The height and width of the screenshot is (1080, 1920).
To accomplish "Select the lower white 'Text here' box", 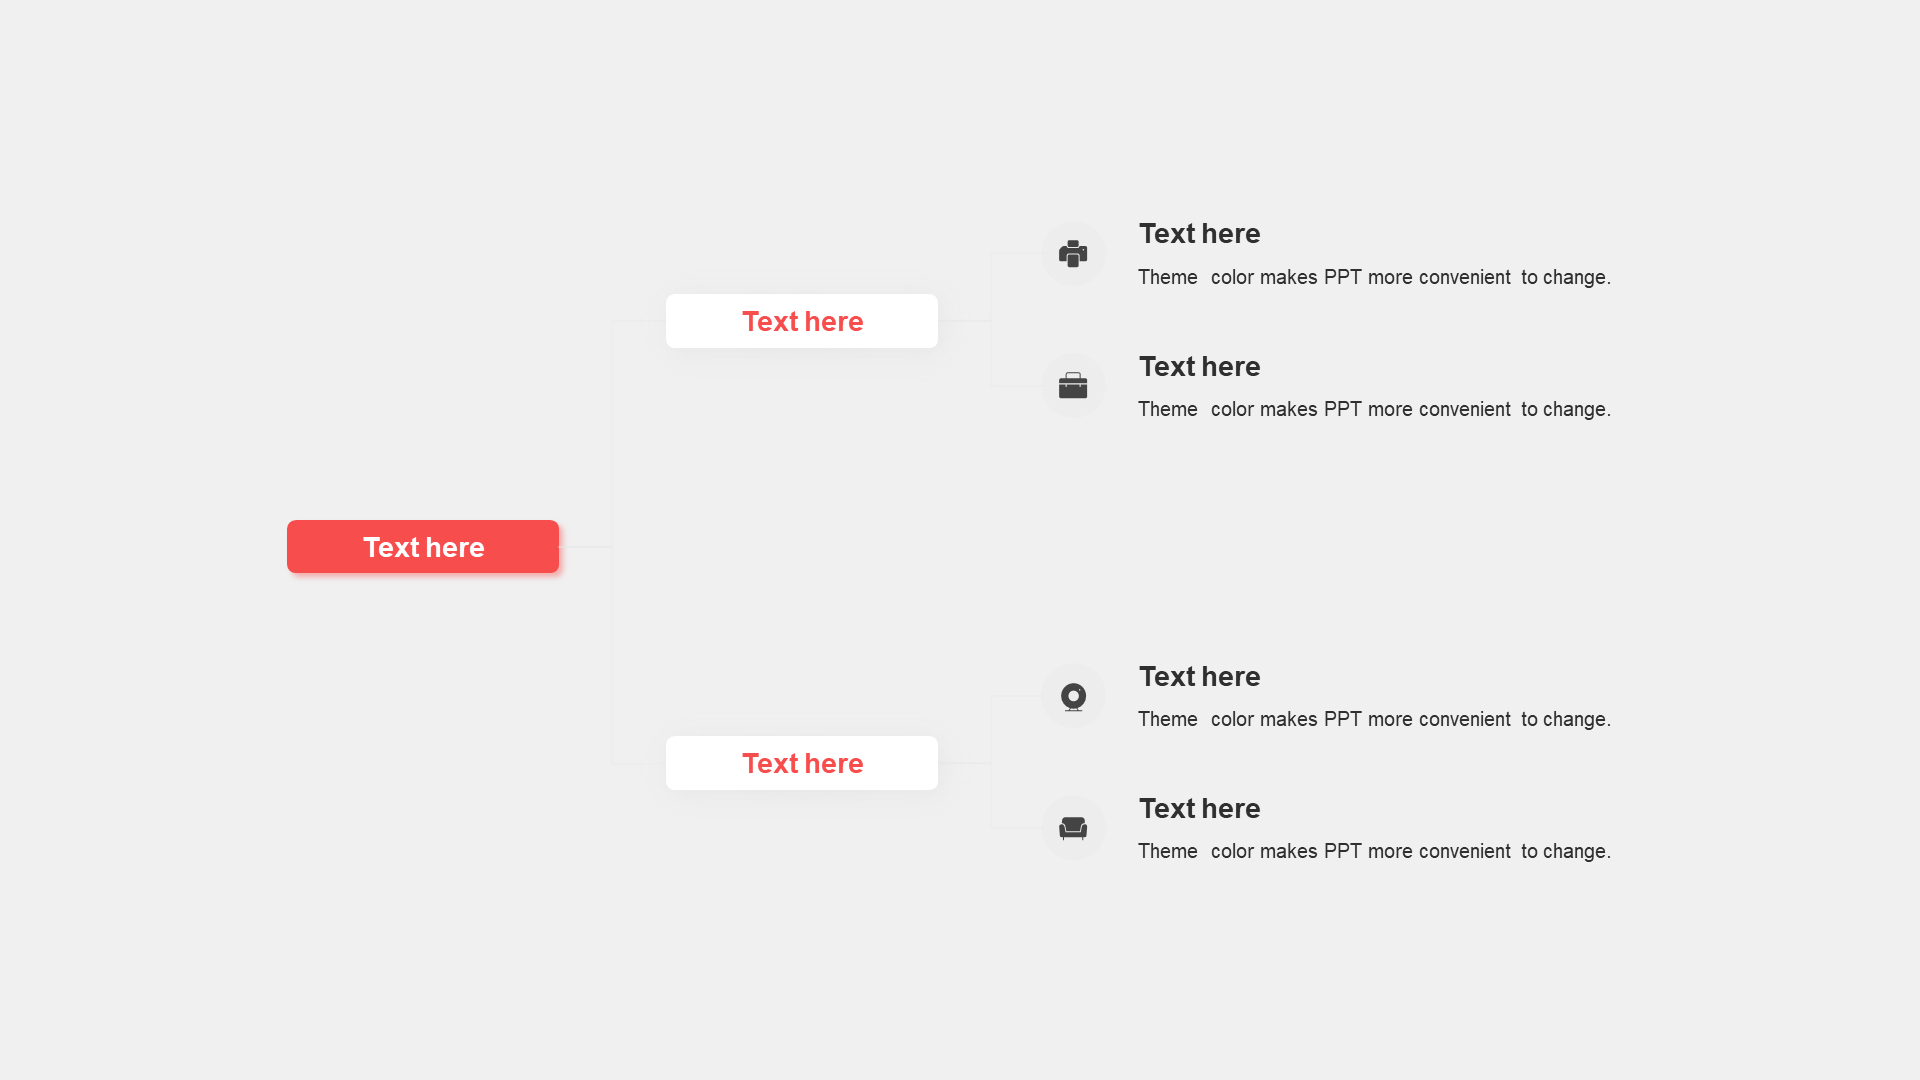I will [x=802, y=763].
